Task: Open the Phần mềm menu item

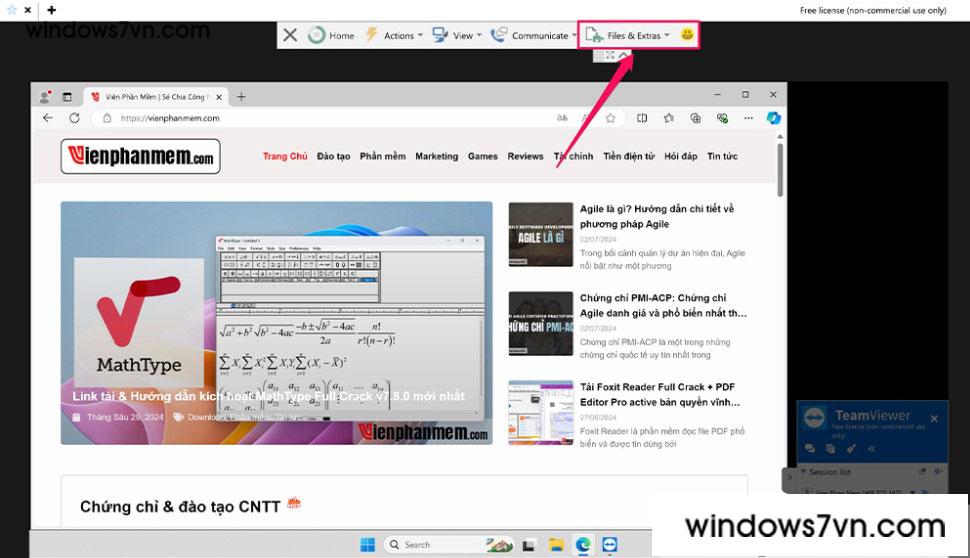Action: 382,156
